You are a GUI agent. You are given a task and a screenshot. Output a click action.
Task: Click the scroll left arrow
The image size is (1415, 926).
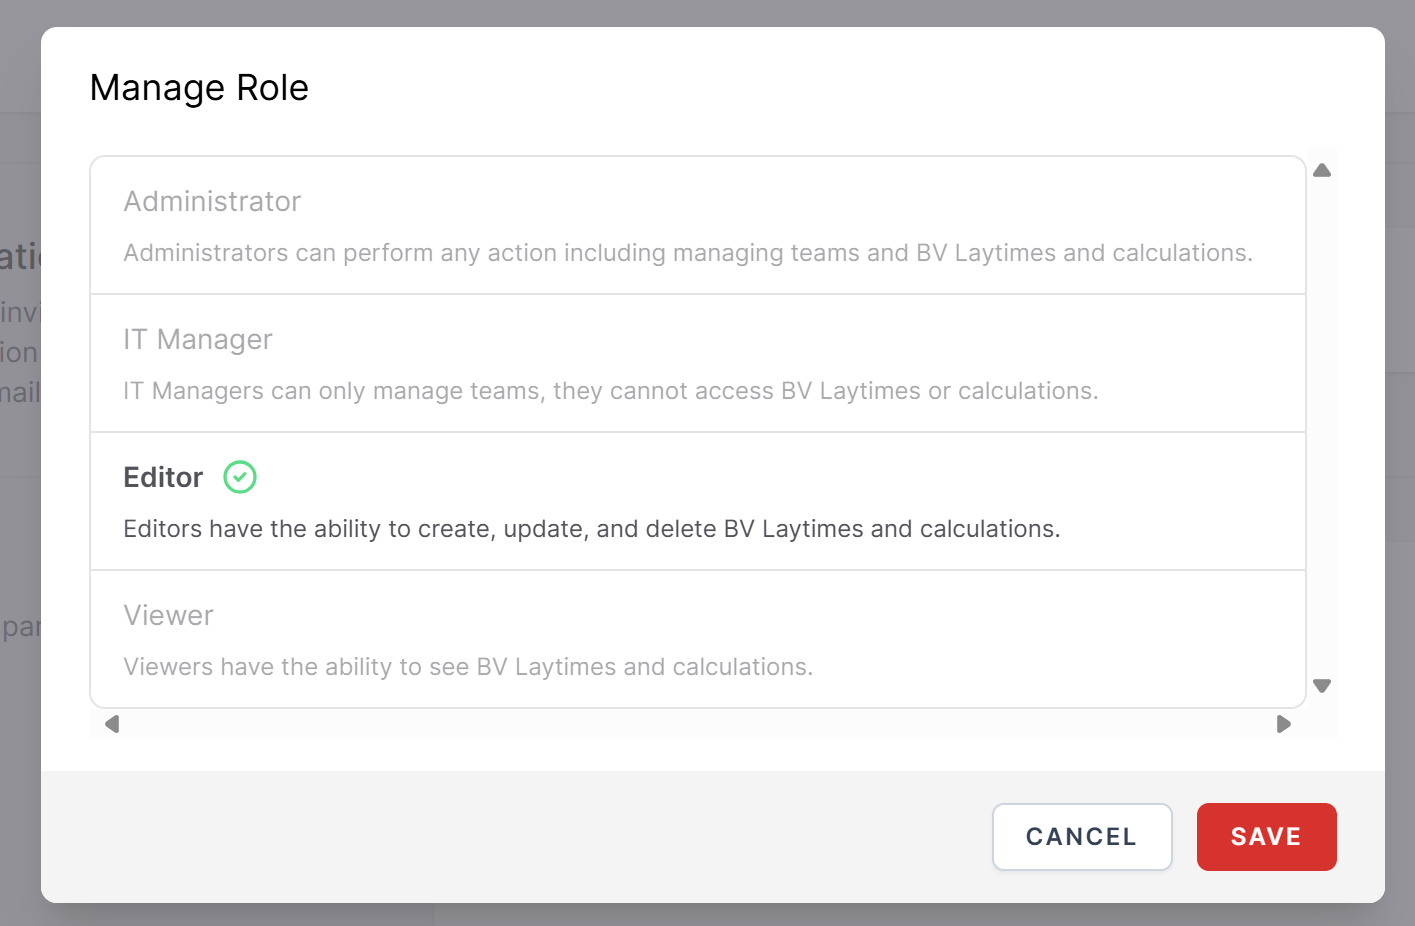[112, 724]
